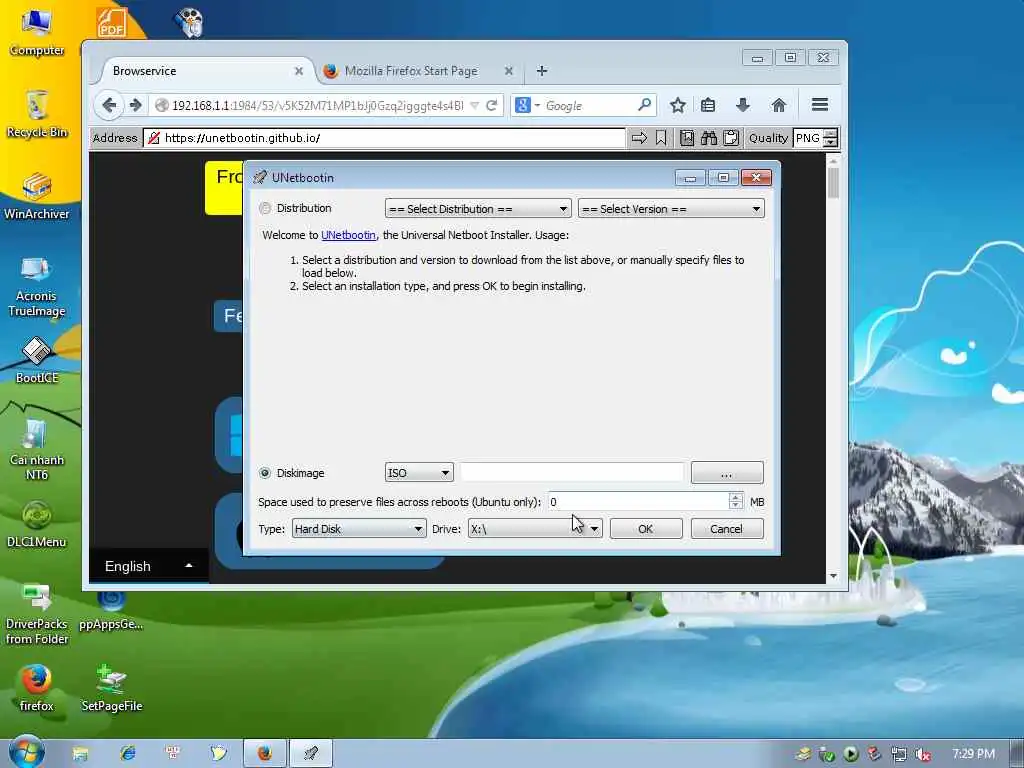
Task: Launch WinArchiver from the desktop
Action: click(37, 196)
